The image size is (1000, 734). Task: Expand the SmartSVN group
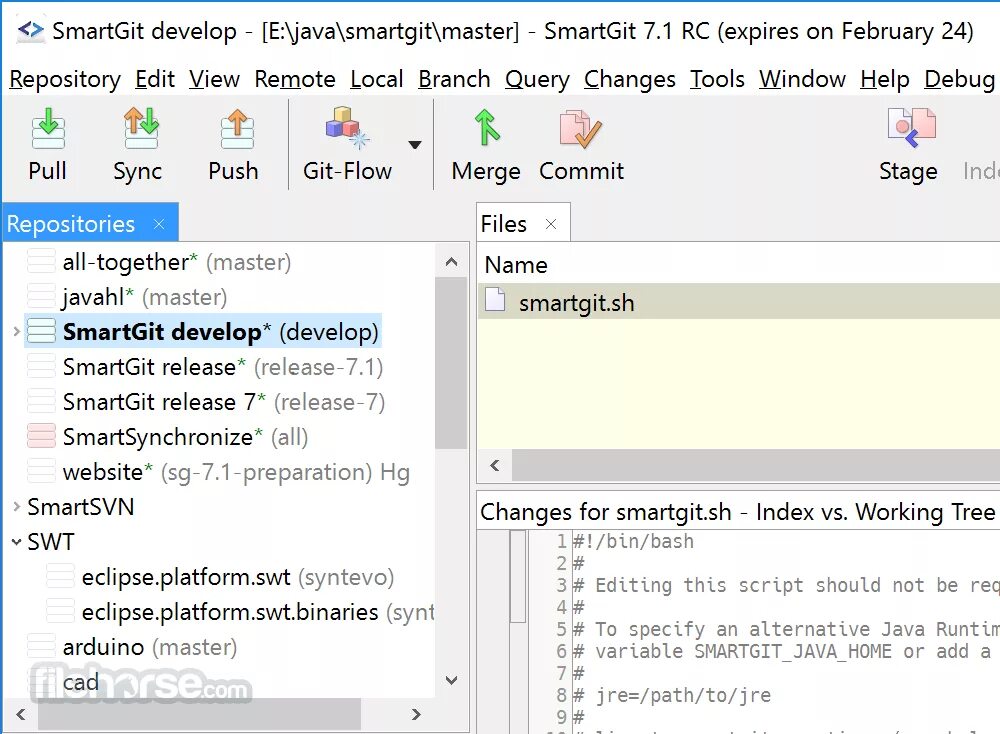coord(17,507)
